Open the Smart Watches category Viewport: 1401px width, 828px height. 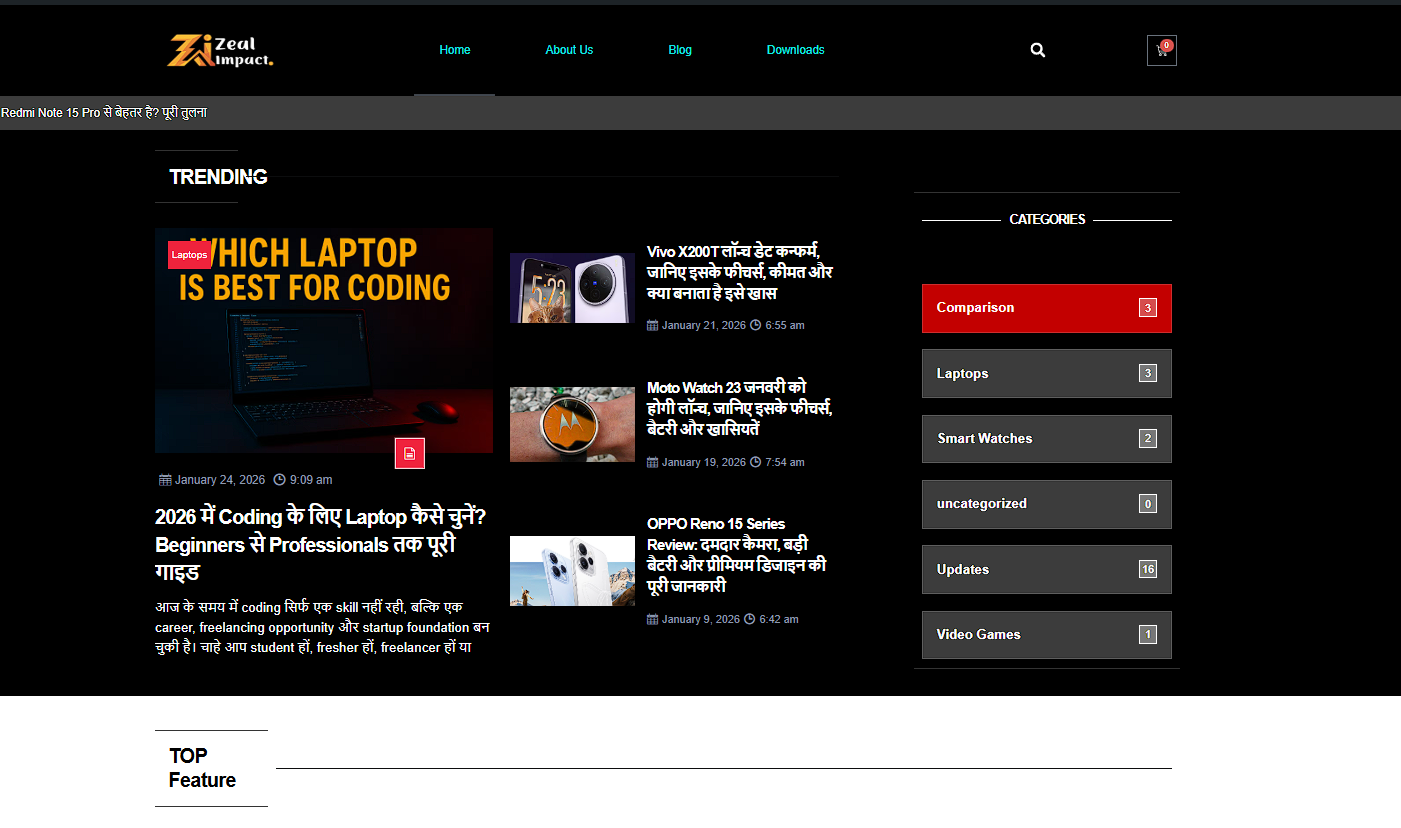[1046, 439]
